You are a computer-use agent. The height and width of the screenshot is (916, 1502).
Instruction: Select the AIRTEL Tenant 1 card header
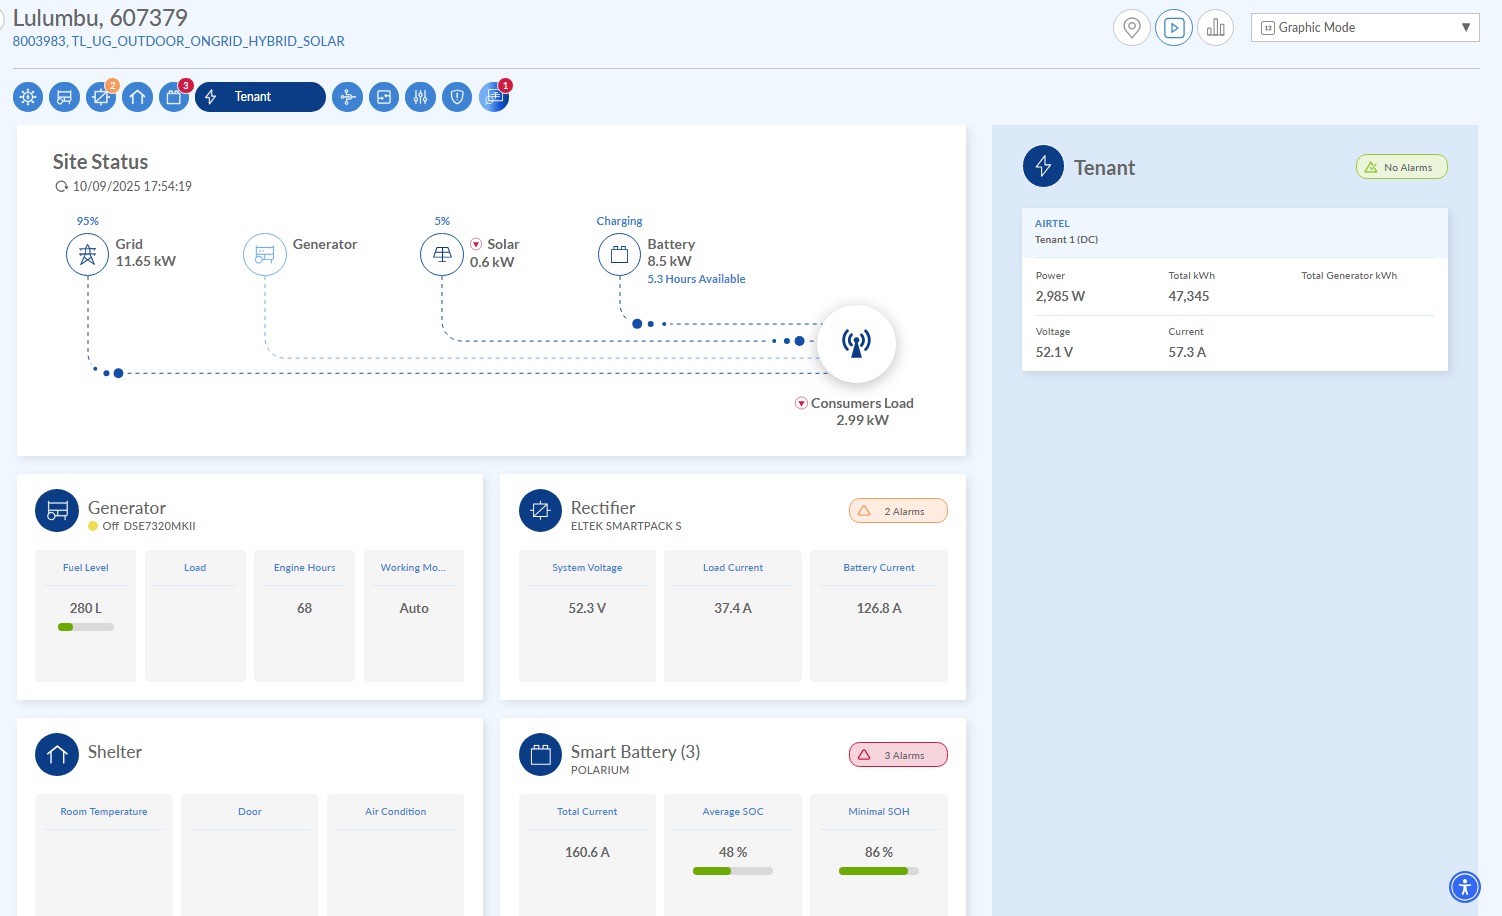(1234, 232)
